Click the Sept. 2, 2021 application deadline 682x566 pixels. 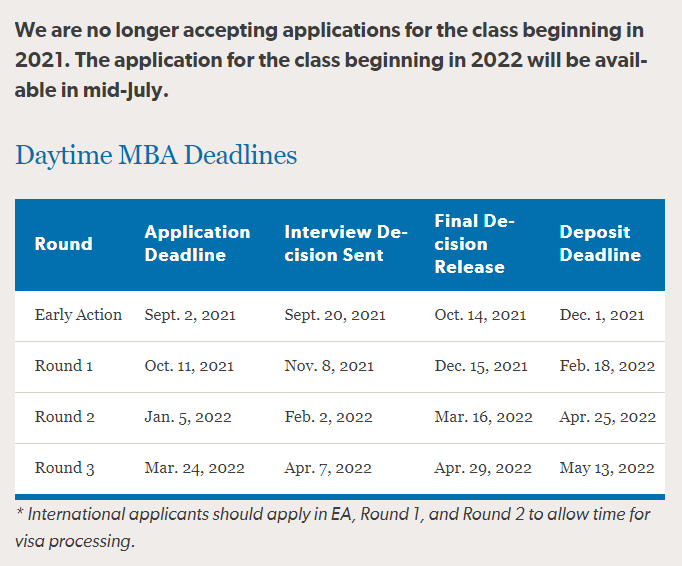pos(190,315)
